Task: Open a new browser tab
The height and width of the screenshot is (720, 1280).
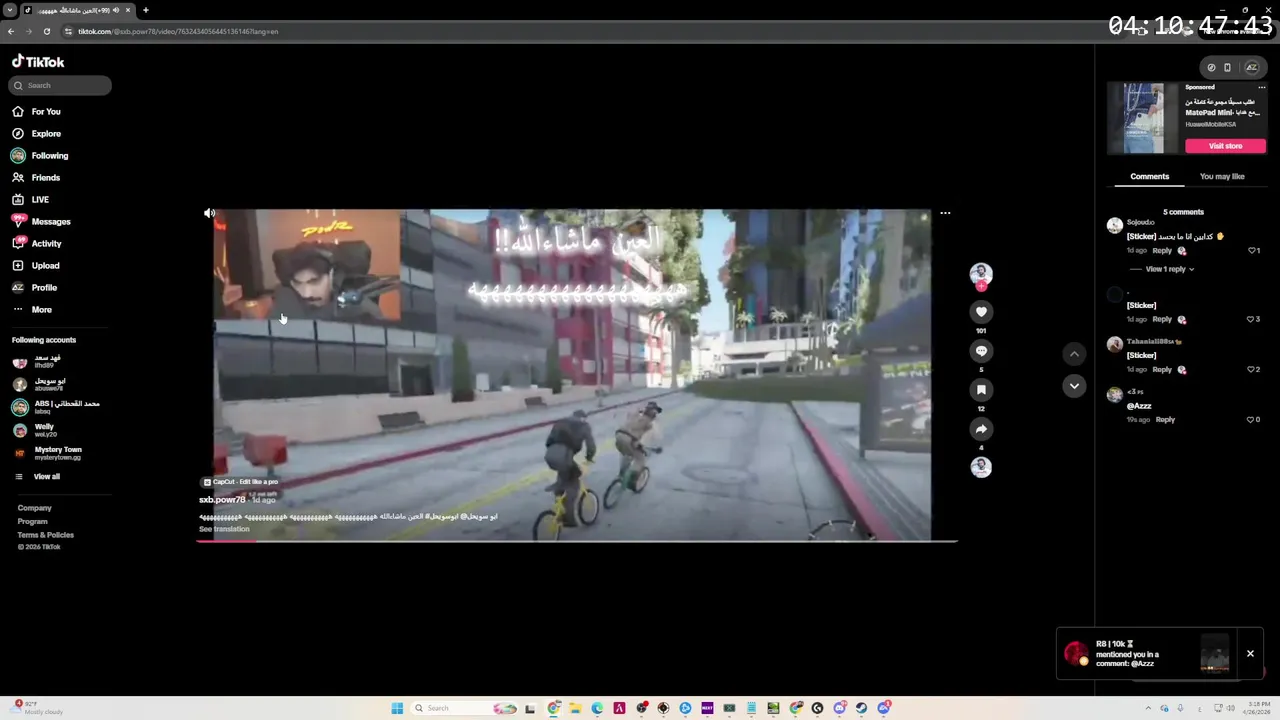Action: click(x=146, y=10)
